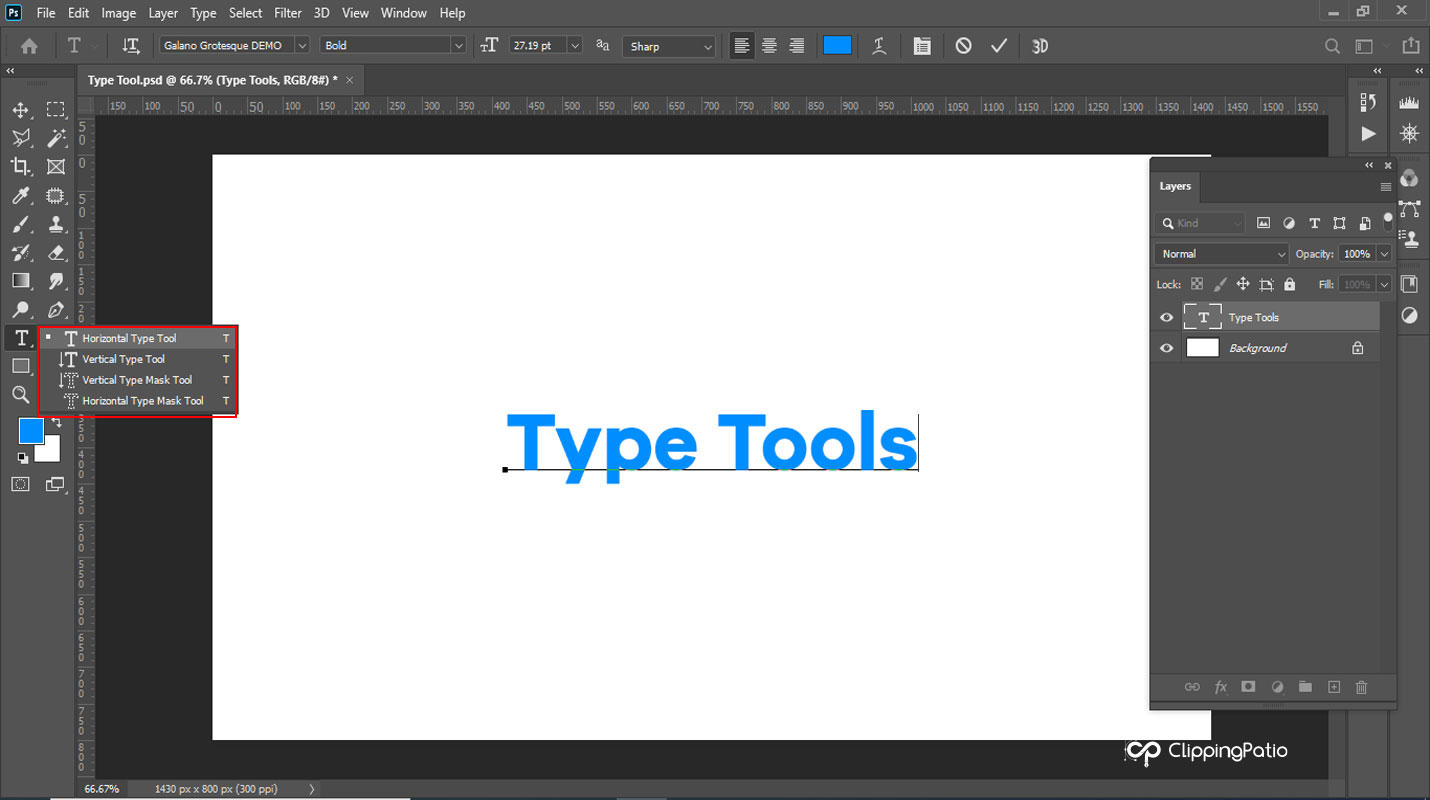The height and width of the screenshot is (800, 1430).
Task: Click the font size input field
Action: tap(537, 46)
